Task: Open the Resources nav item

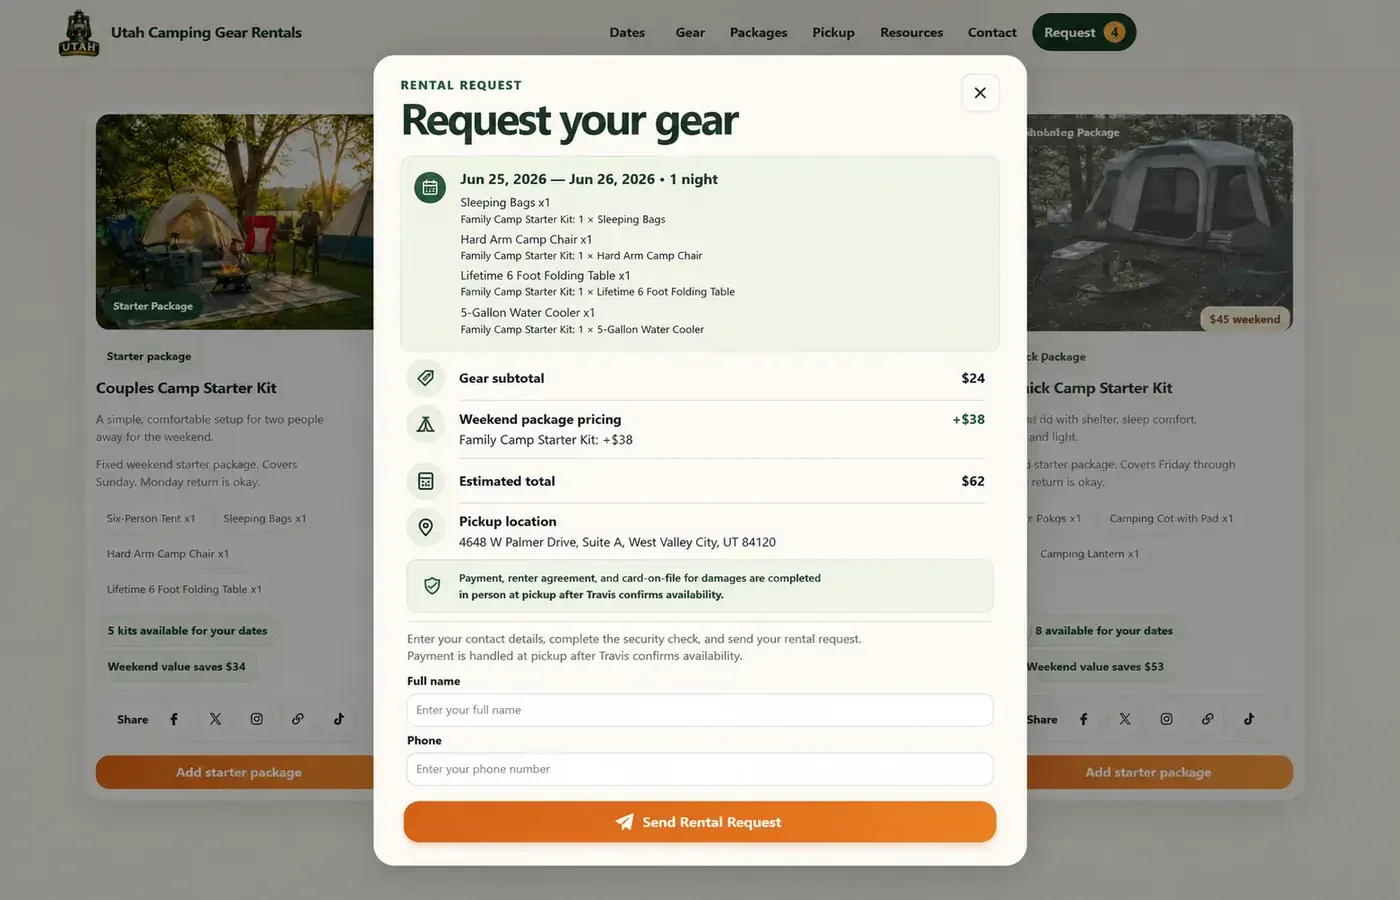Action: pyautogui.click(x=911, y=32)
